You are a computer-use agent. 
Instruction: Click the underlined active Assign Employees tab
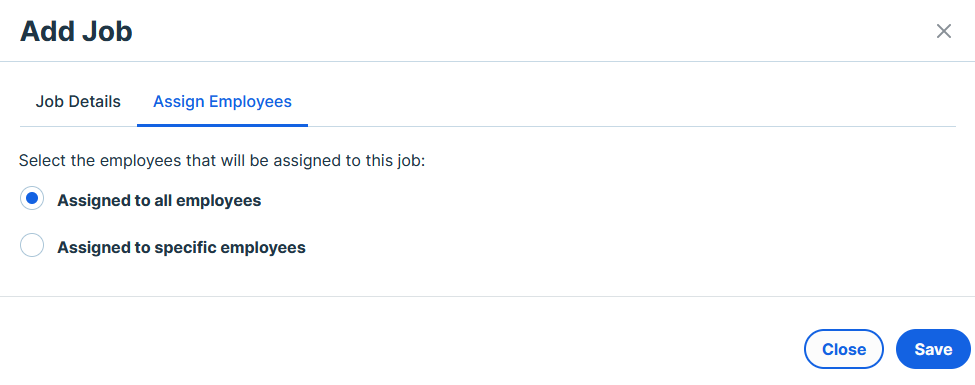223,101
